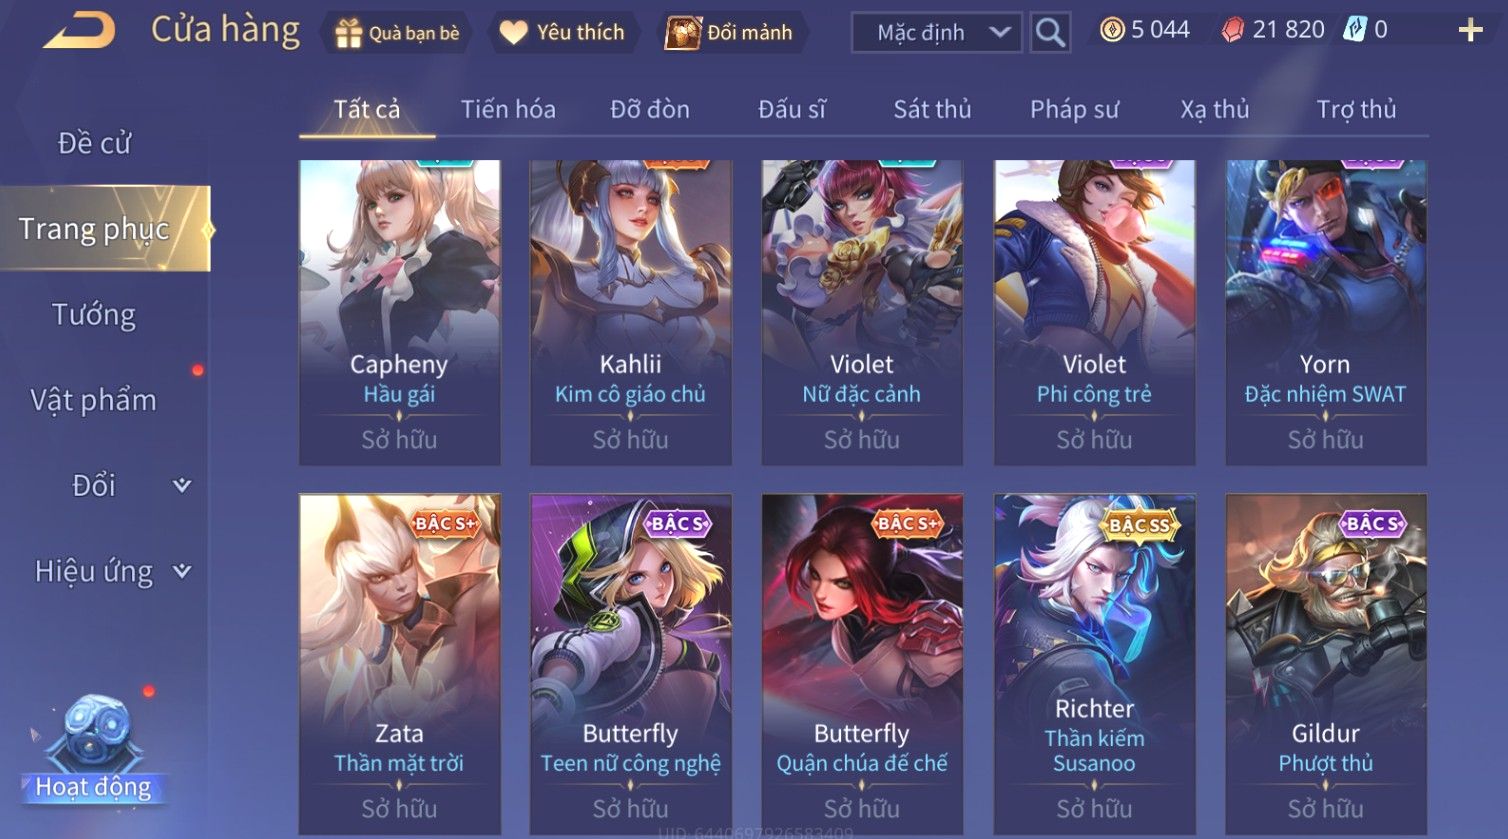The height and width of the screenshot is (839, 1508).
Task: Go to the Đề cử section
Action: 94,143
